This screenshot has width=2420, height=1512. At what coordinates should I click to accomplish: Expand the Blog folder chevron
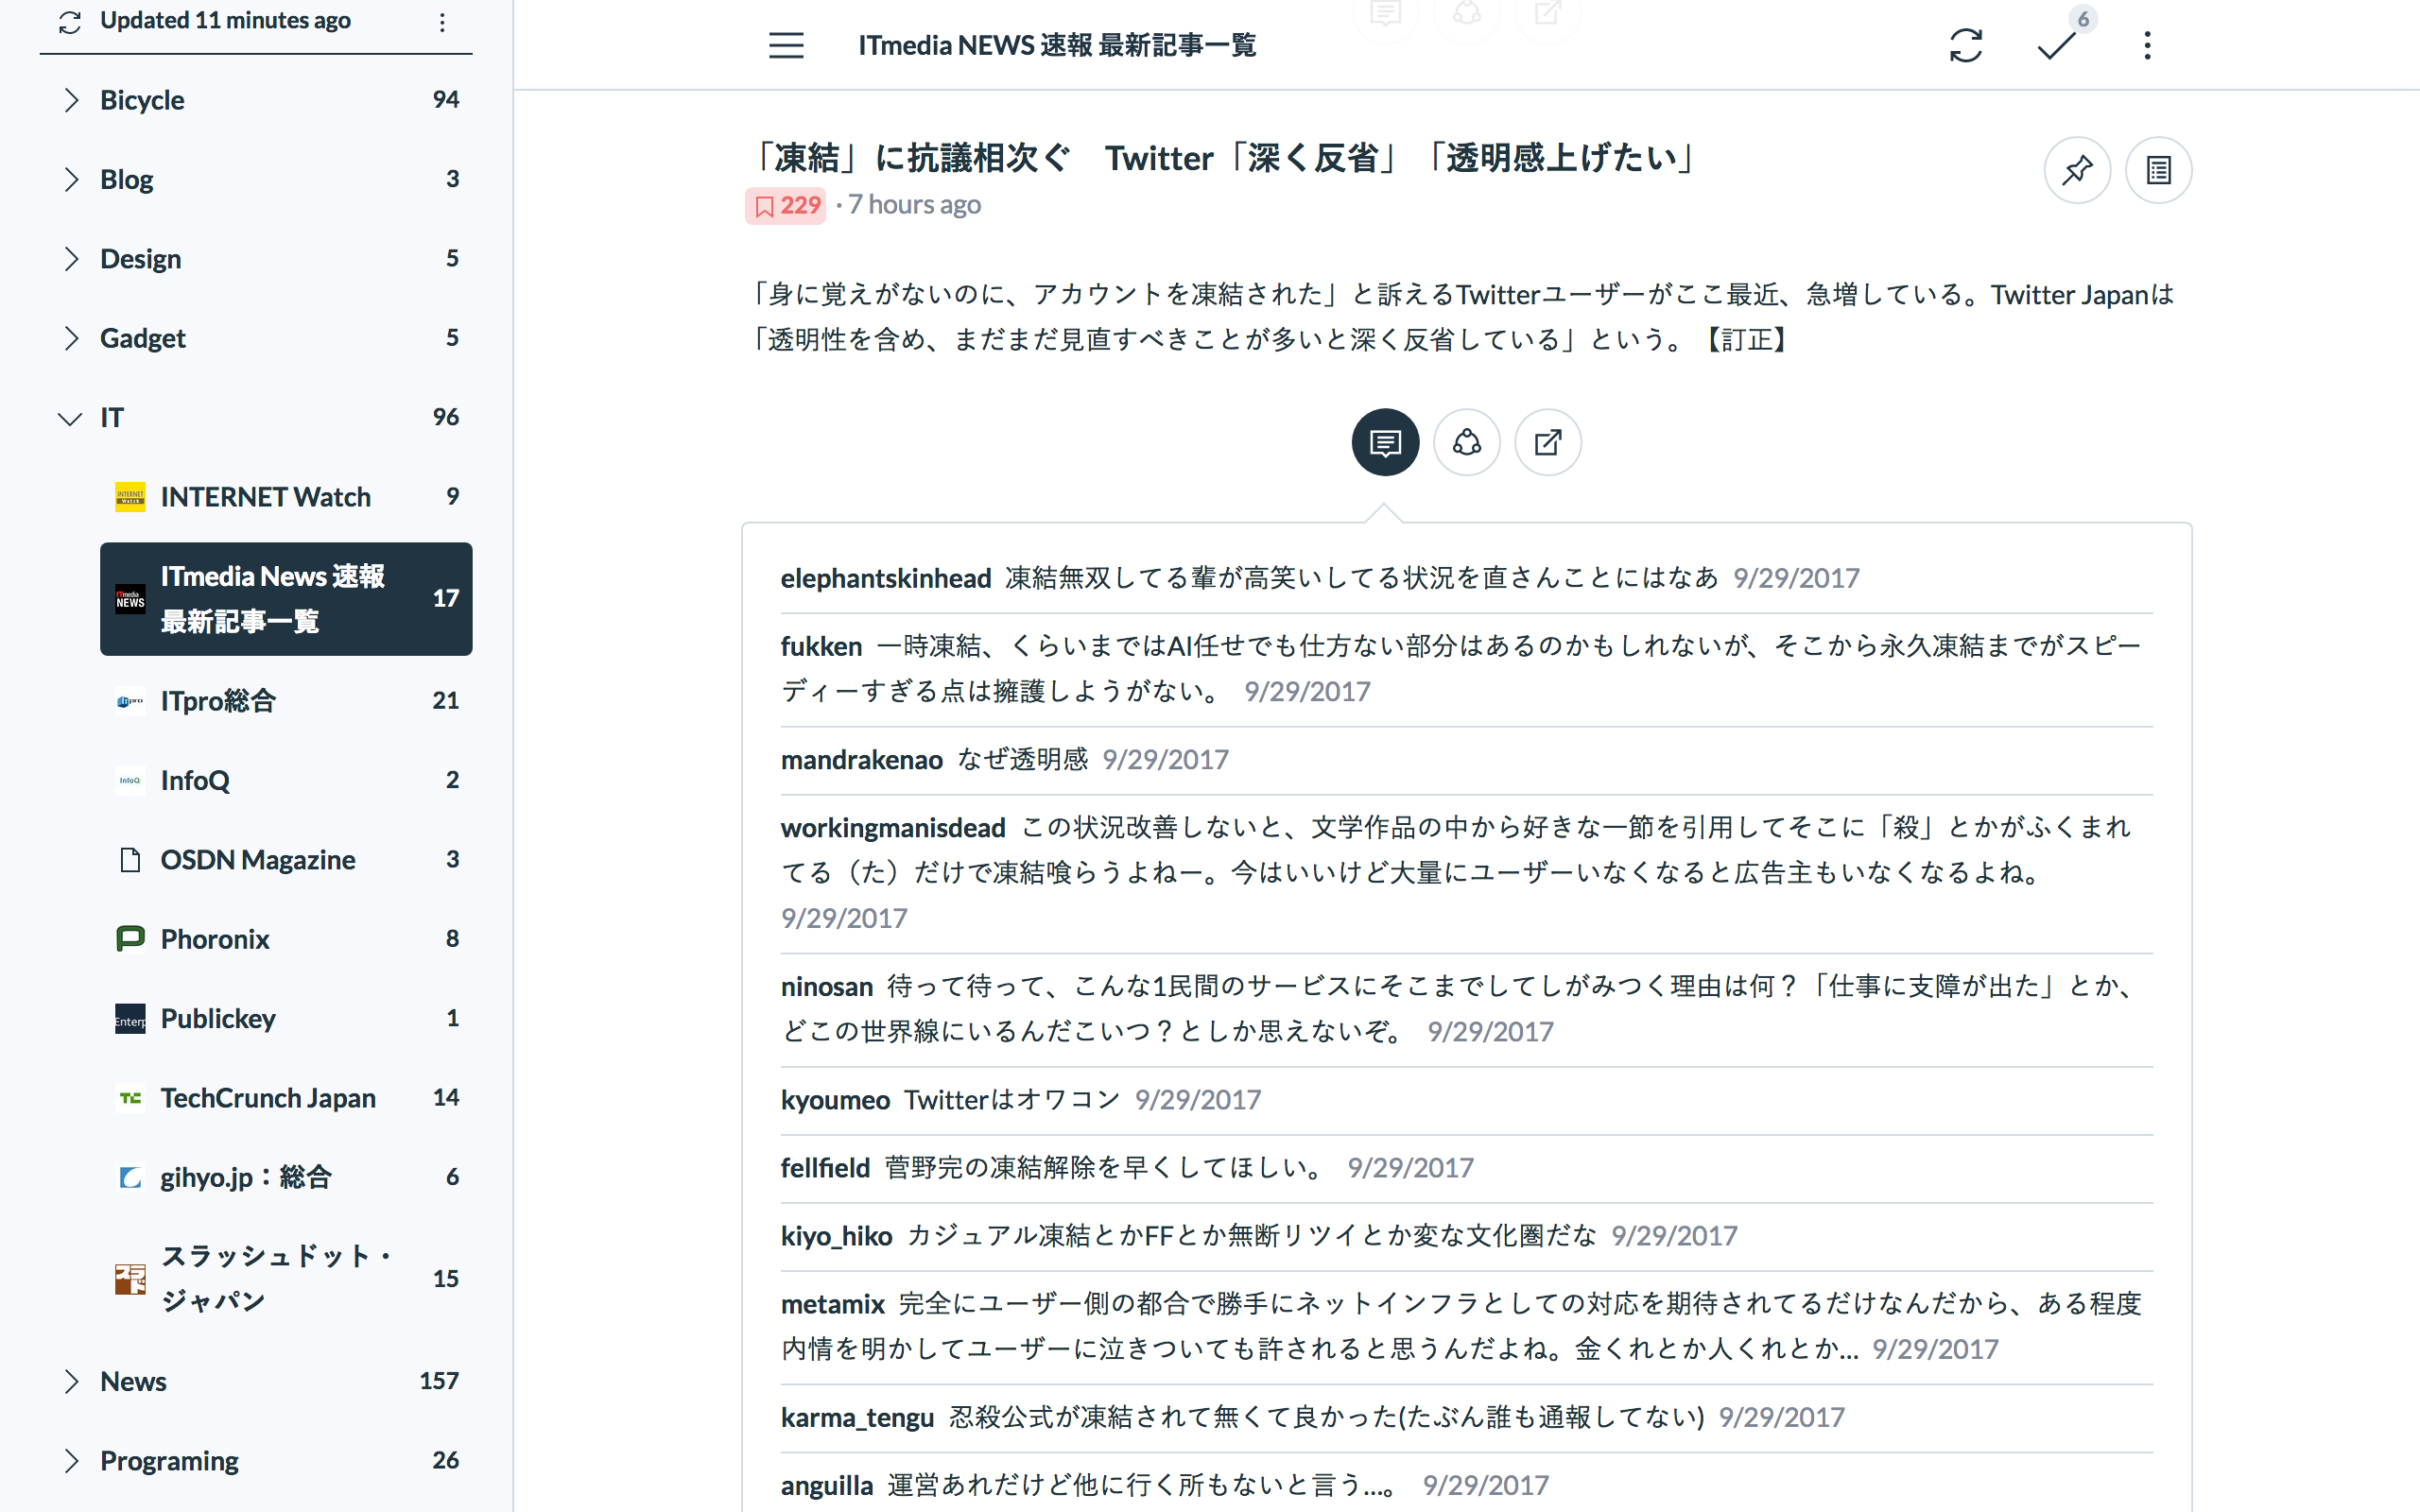coord(70,179)
